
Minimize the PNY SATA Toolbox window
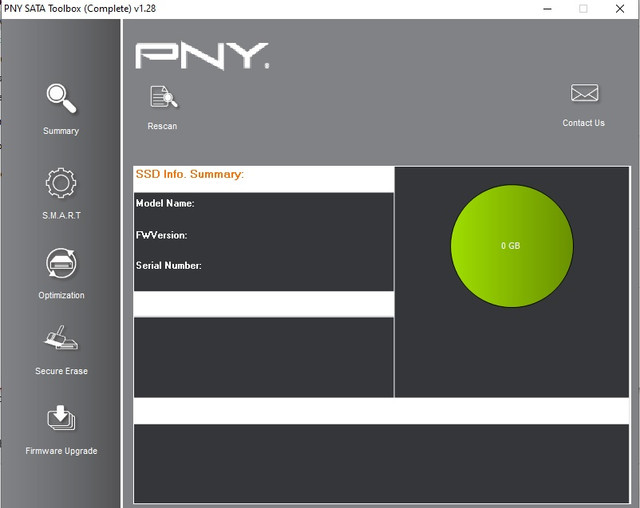point(547,9)
